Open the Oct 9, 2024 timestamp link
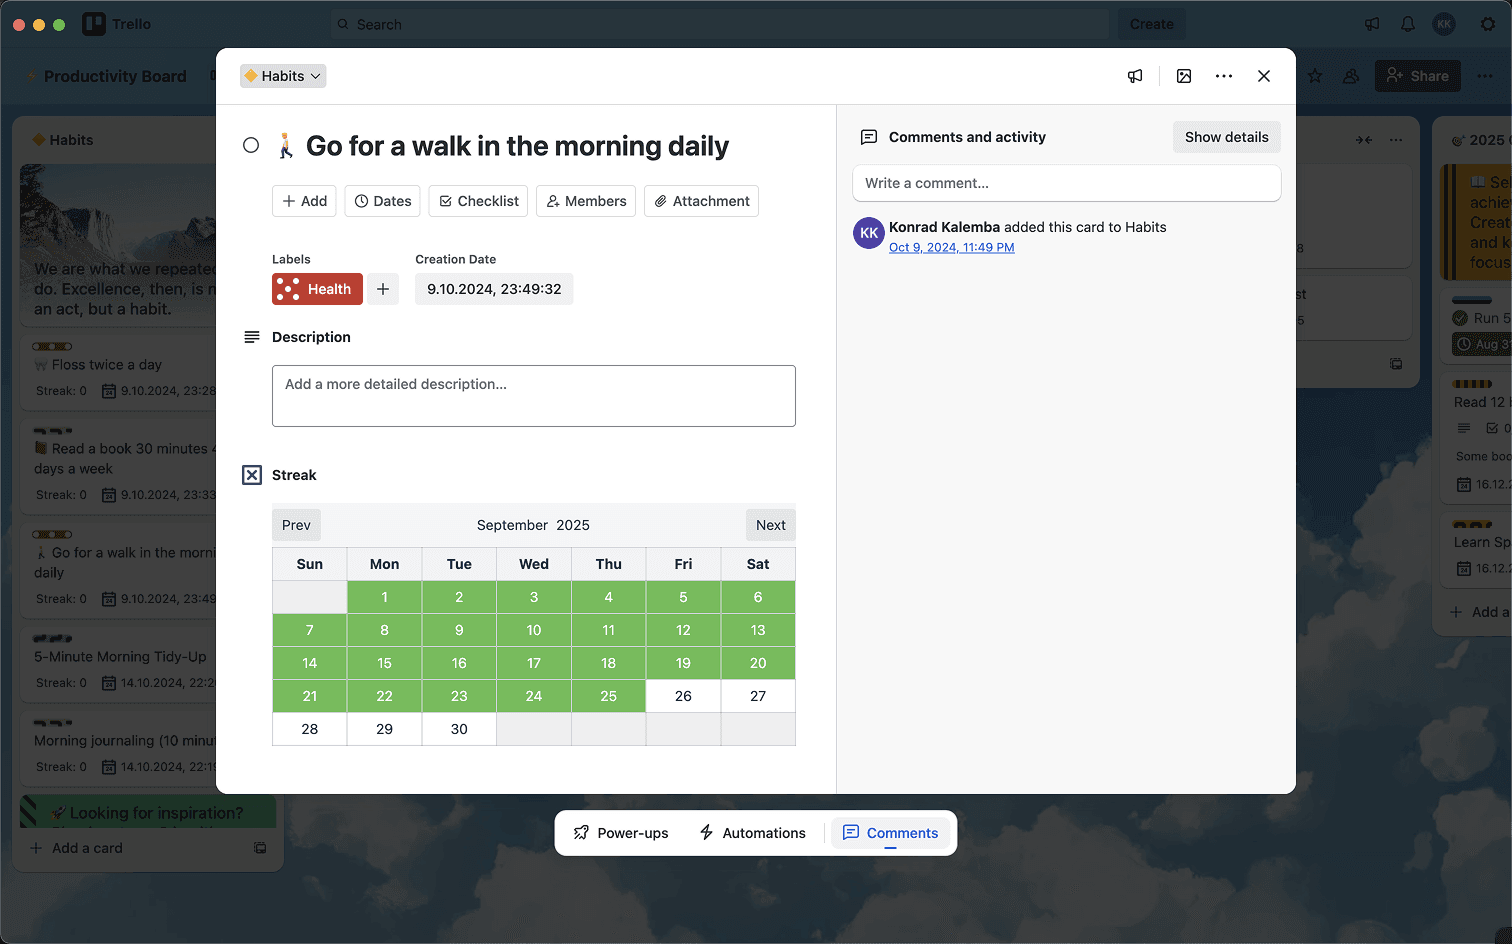 click(951, 248)
